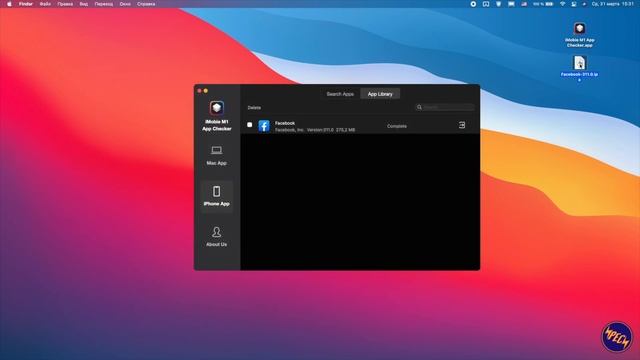Image resolution: width=640 pixels, height=360 pixels.
Task: Tick the checkbox beside the Facebook entry
Action: point(249,125)
